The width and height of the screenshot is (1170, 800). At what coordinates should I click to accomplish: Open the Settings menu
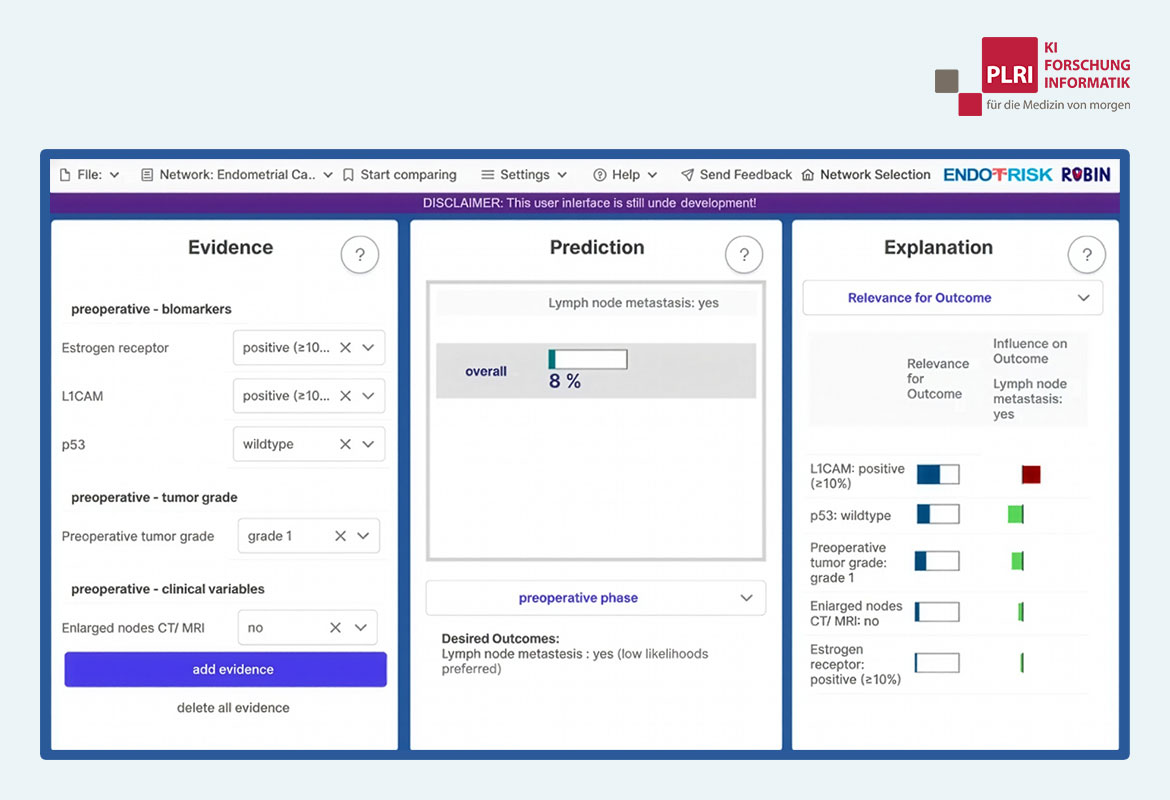coord(524,175)
